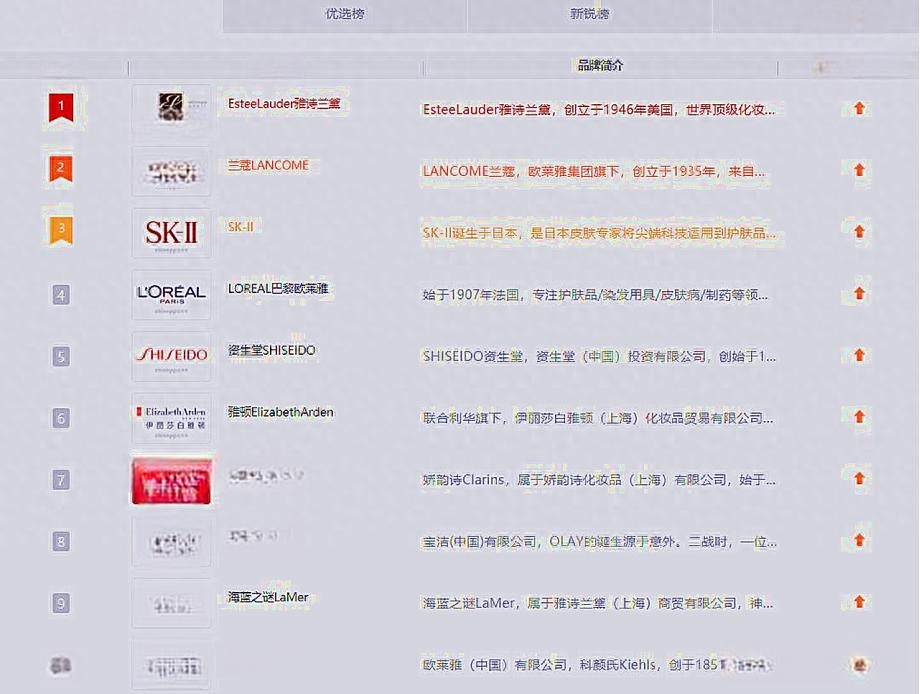Open the LOREAL巴黎欧莱雅 brand link
920x694 pixels.
click(x=278, y=289)
